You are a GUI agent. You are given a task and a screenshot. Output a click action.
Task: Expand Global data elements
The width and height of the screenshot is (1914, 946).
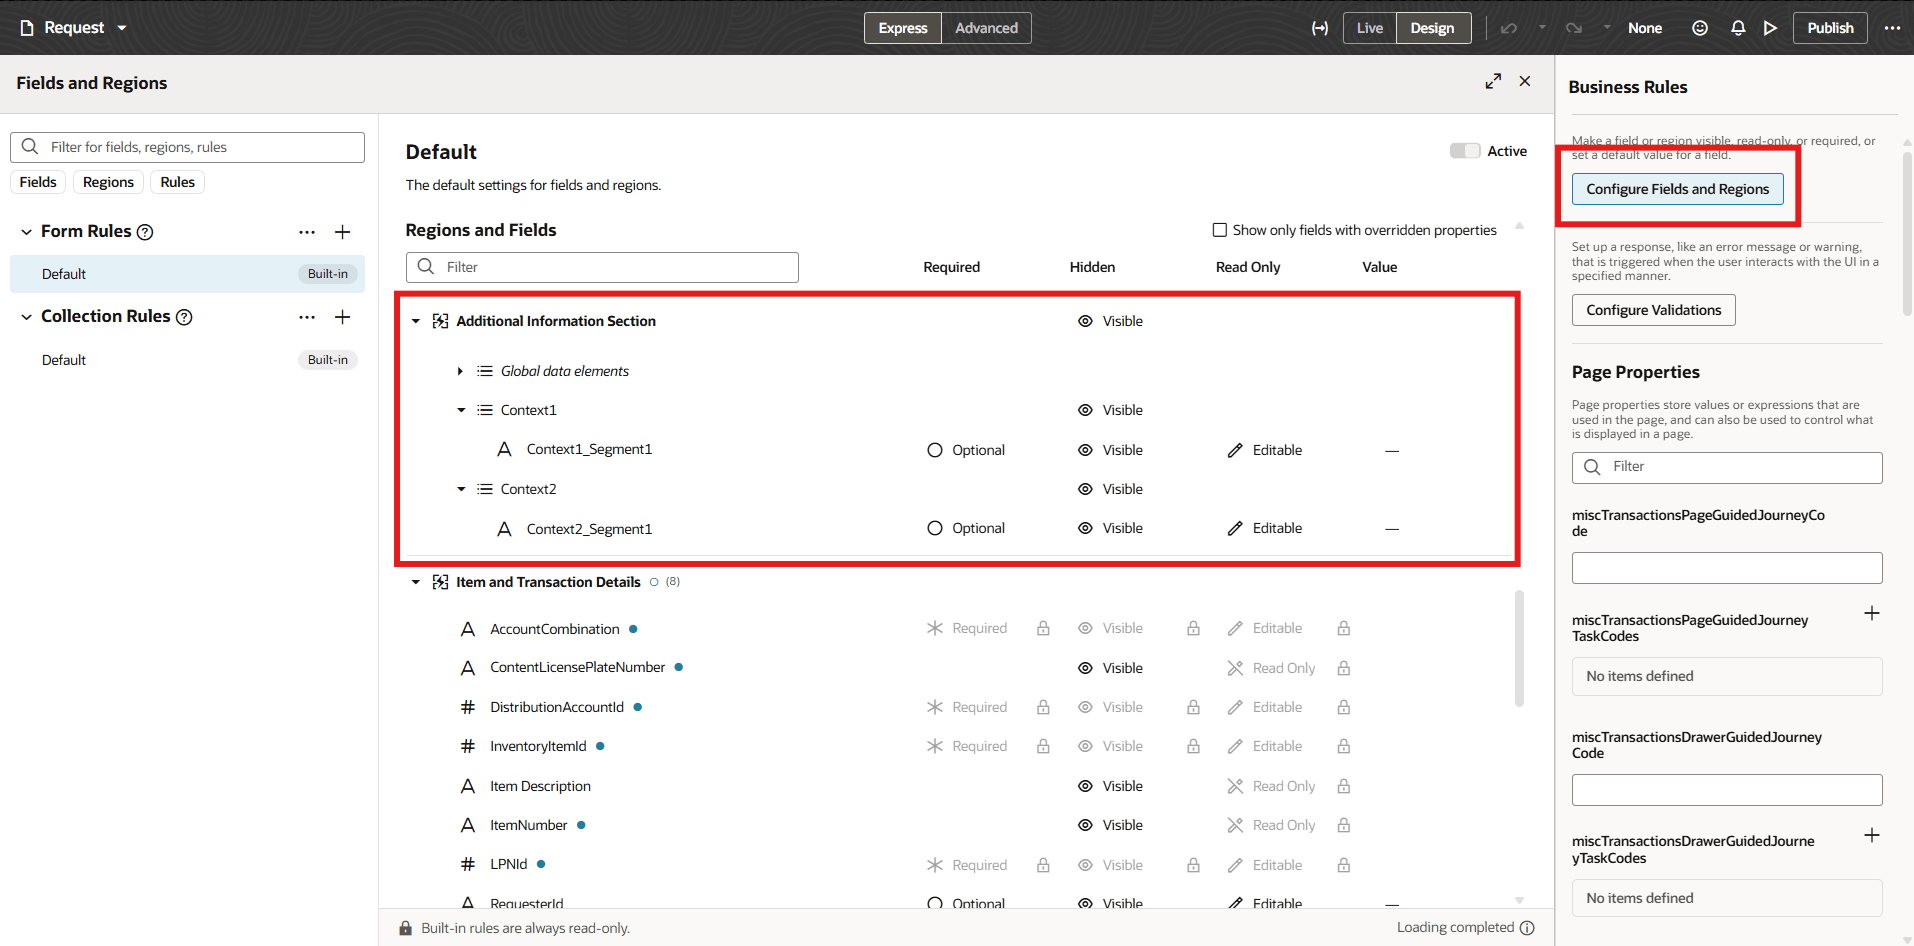460,371
